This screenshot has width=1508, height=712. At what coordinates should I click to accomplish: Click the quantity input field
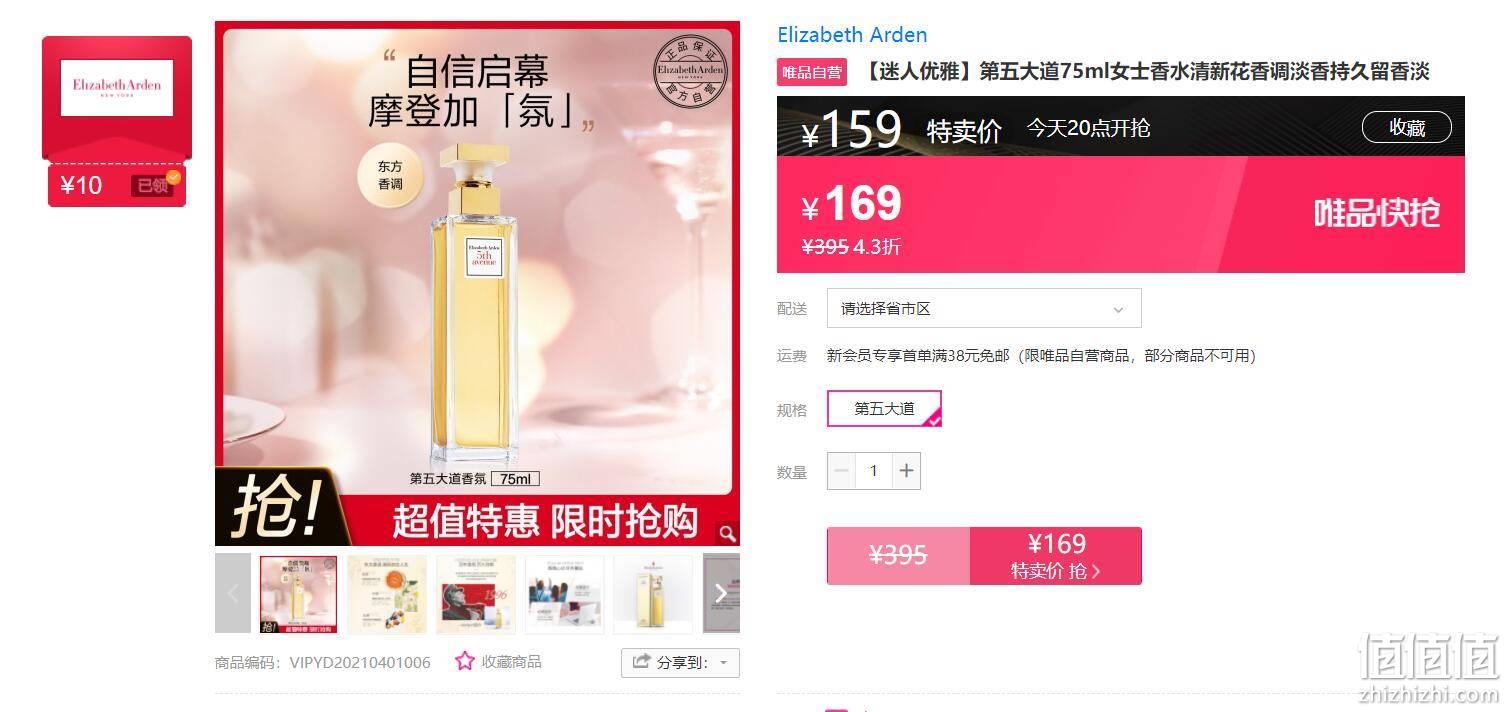pos(874,470)
